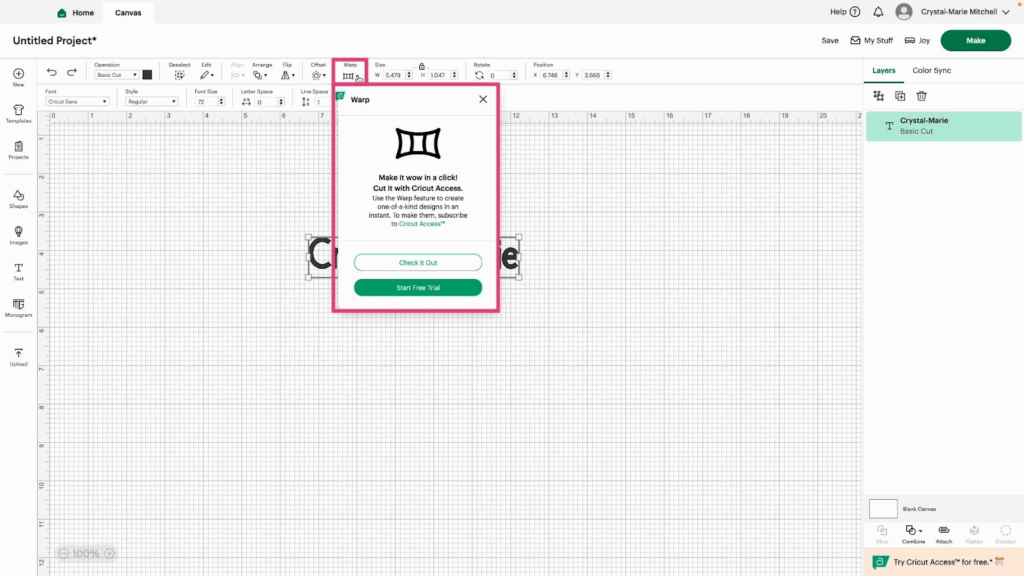Screen dimensions: 1024x576
Task: Select the Crystal-Marie layer row
Action: coord(944,126)
